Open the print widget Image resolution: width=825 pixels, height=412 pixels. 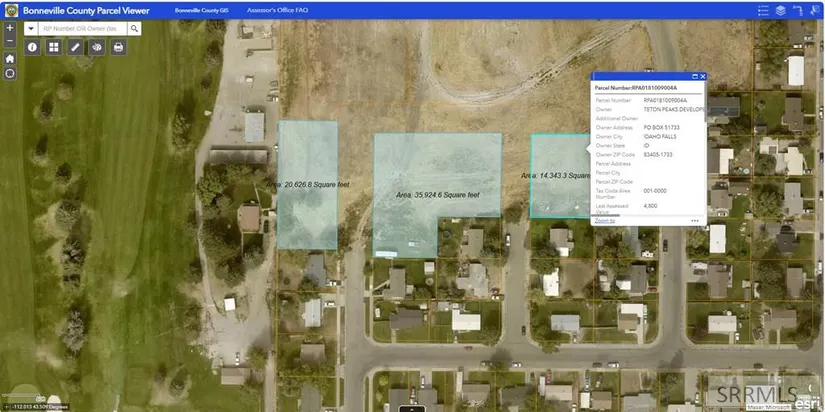tap(118, 47)
